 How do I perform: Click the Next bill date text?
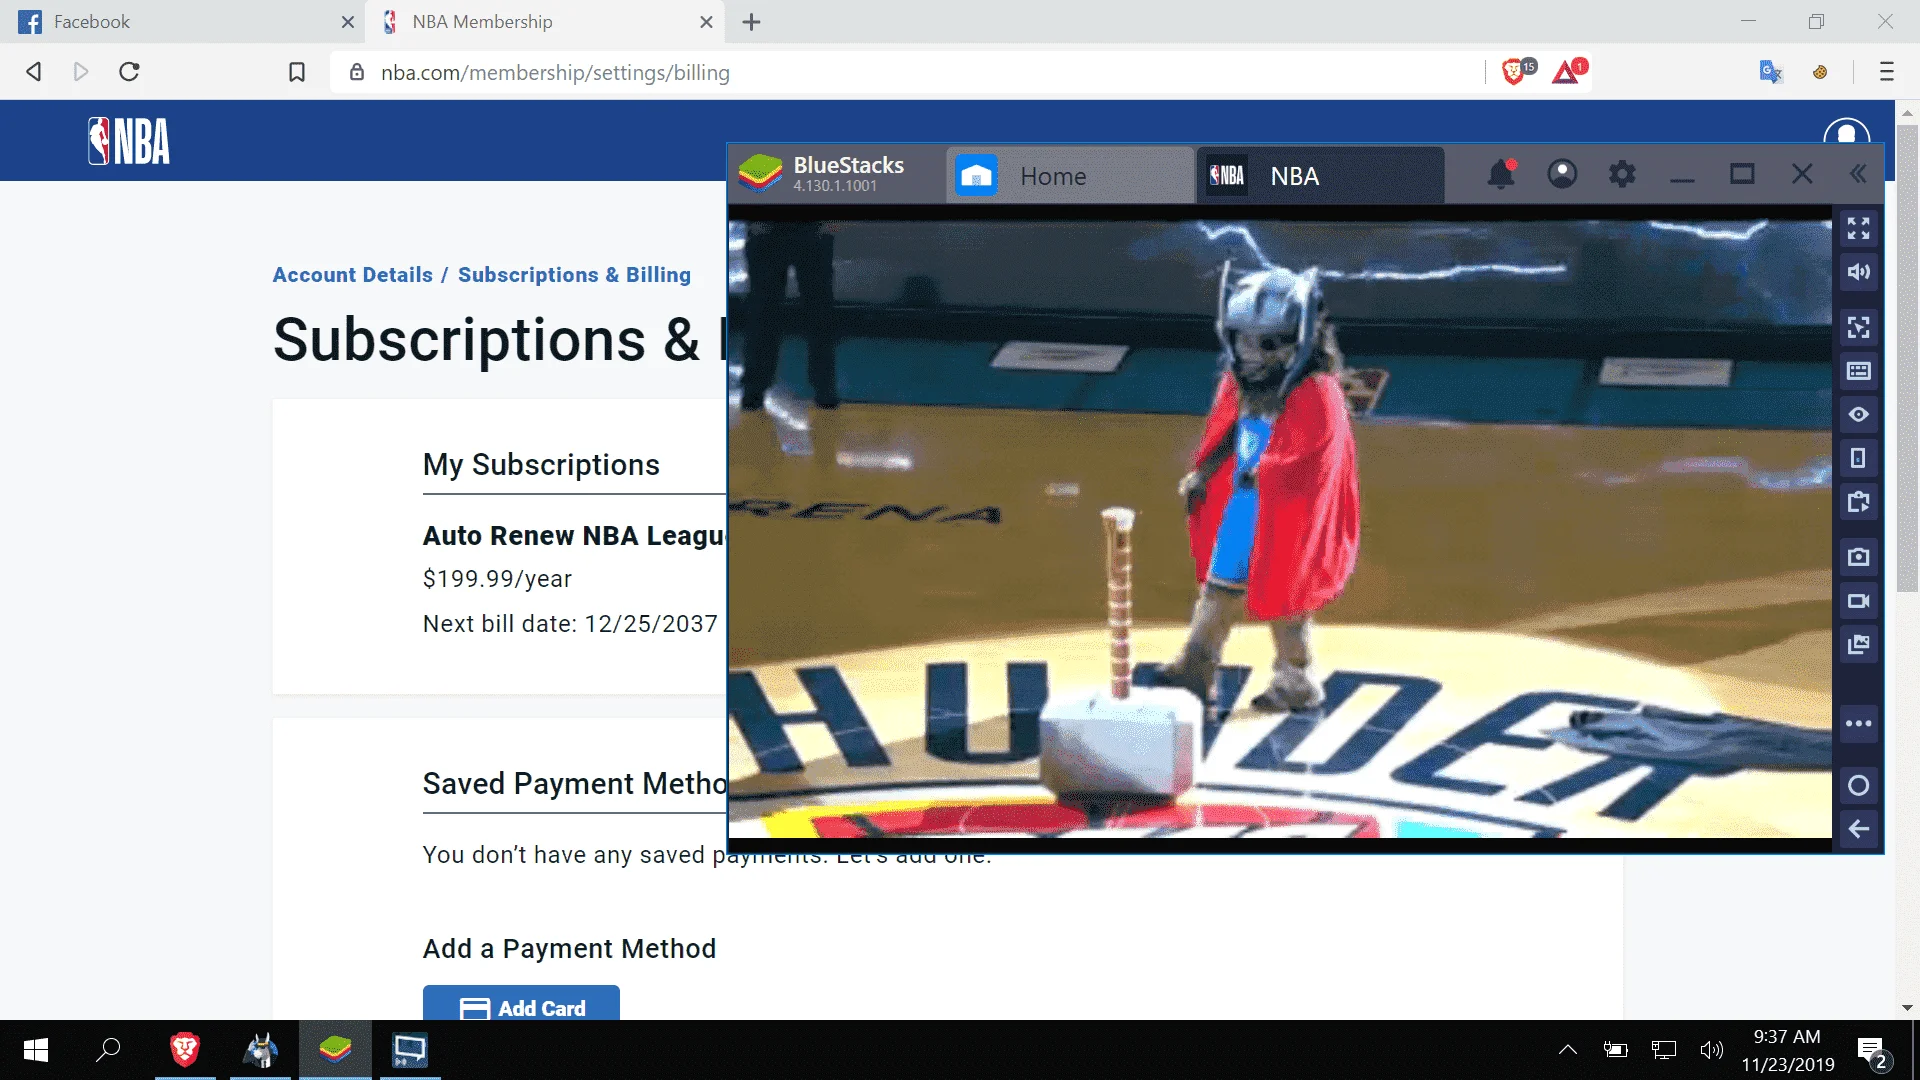click(570, 624)
